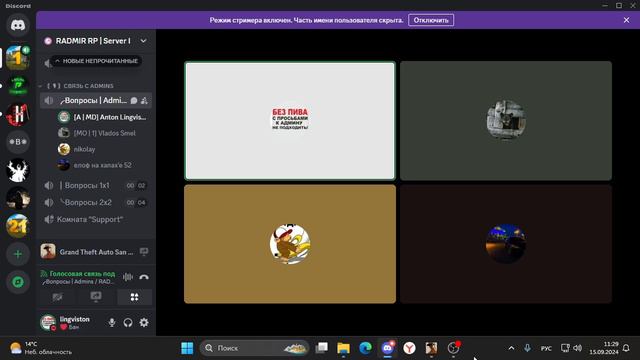The image size is (640, 360).
Task: Select Вопросы | Admins voice channel
Action: [x=96, y=100]
